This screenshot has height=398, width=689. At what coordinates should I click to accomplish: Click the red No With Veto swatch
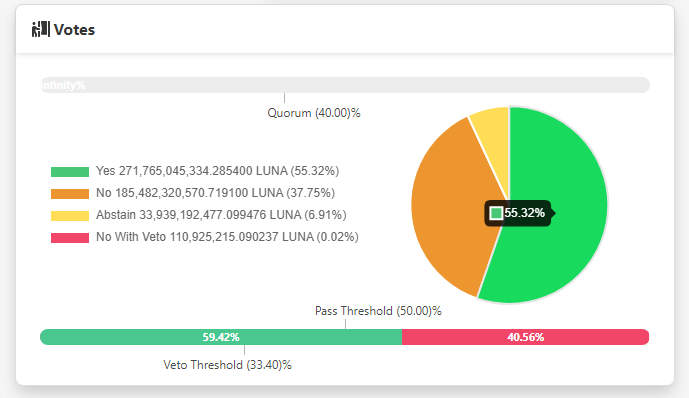pos(70,237)
